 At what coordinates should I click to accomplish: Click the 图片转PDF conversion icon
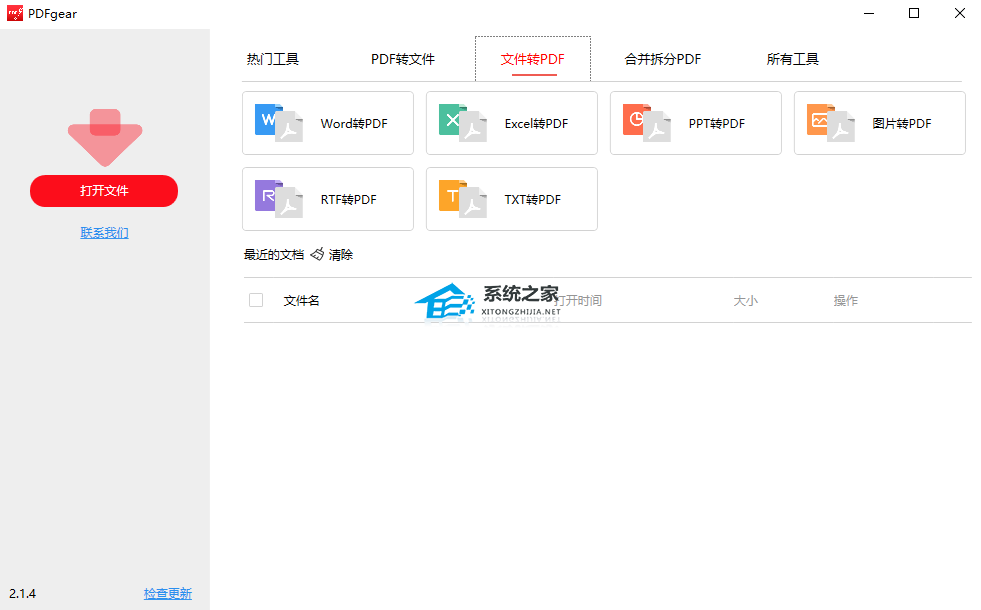point(830,123)
